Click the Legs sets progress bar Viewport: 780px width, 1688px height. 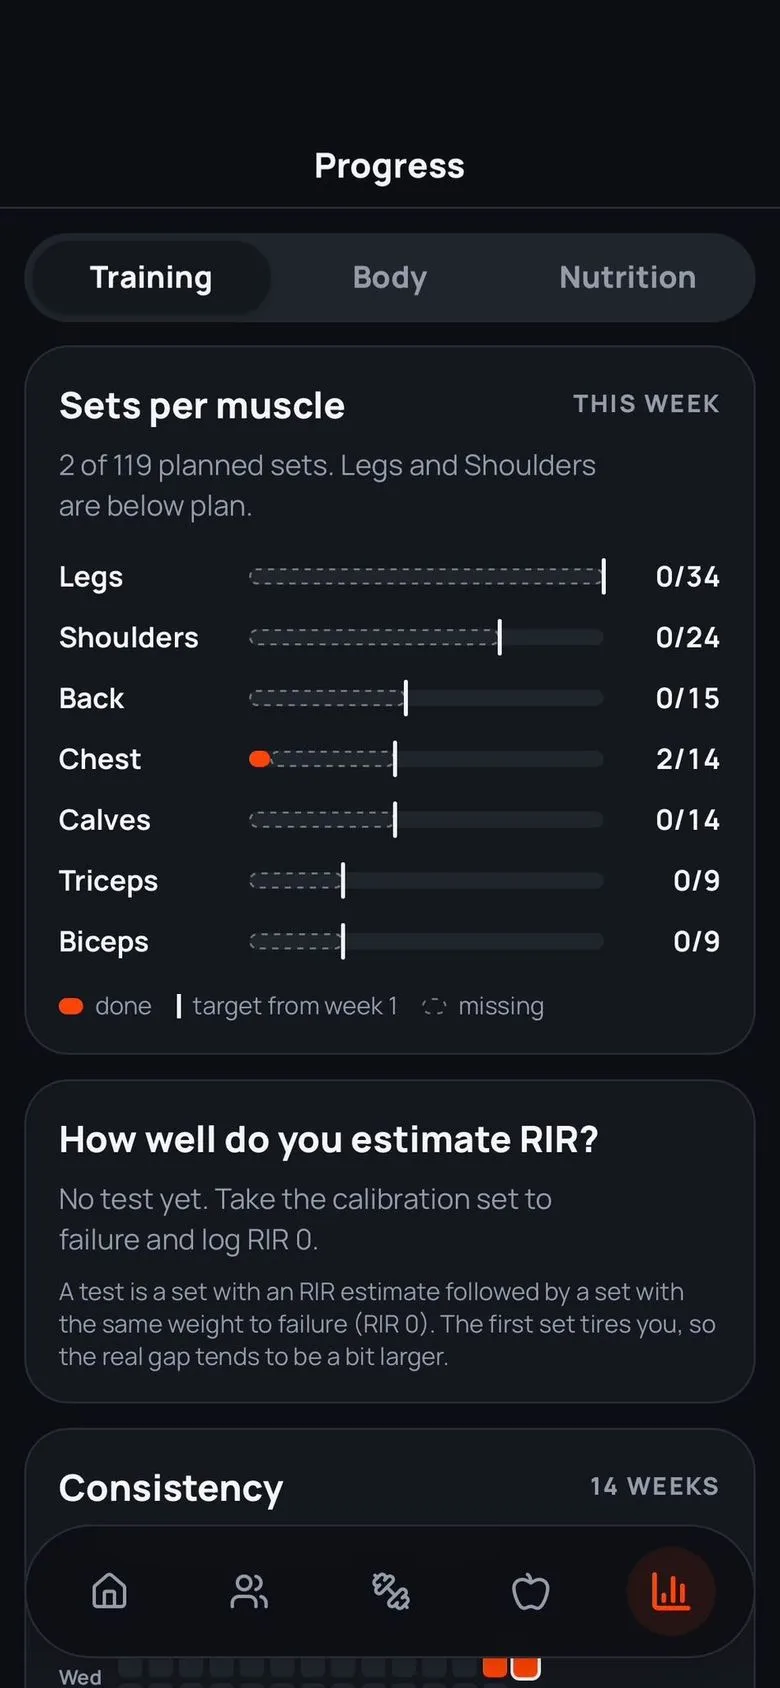tap(426, 577)
